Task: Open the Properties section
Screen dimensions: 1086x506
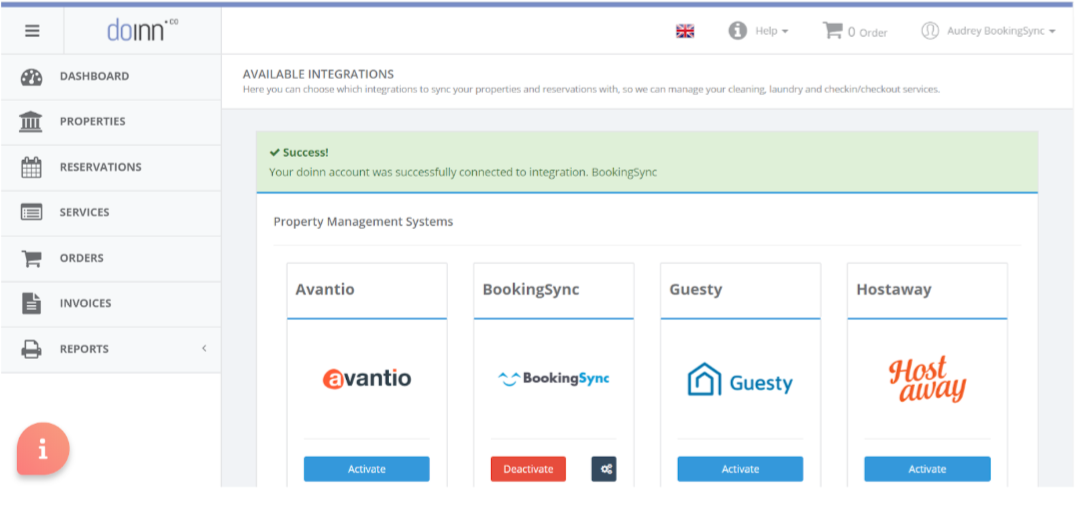Action: coord(93,121)
